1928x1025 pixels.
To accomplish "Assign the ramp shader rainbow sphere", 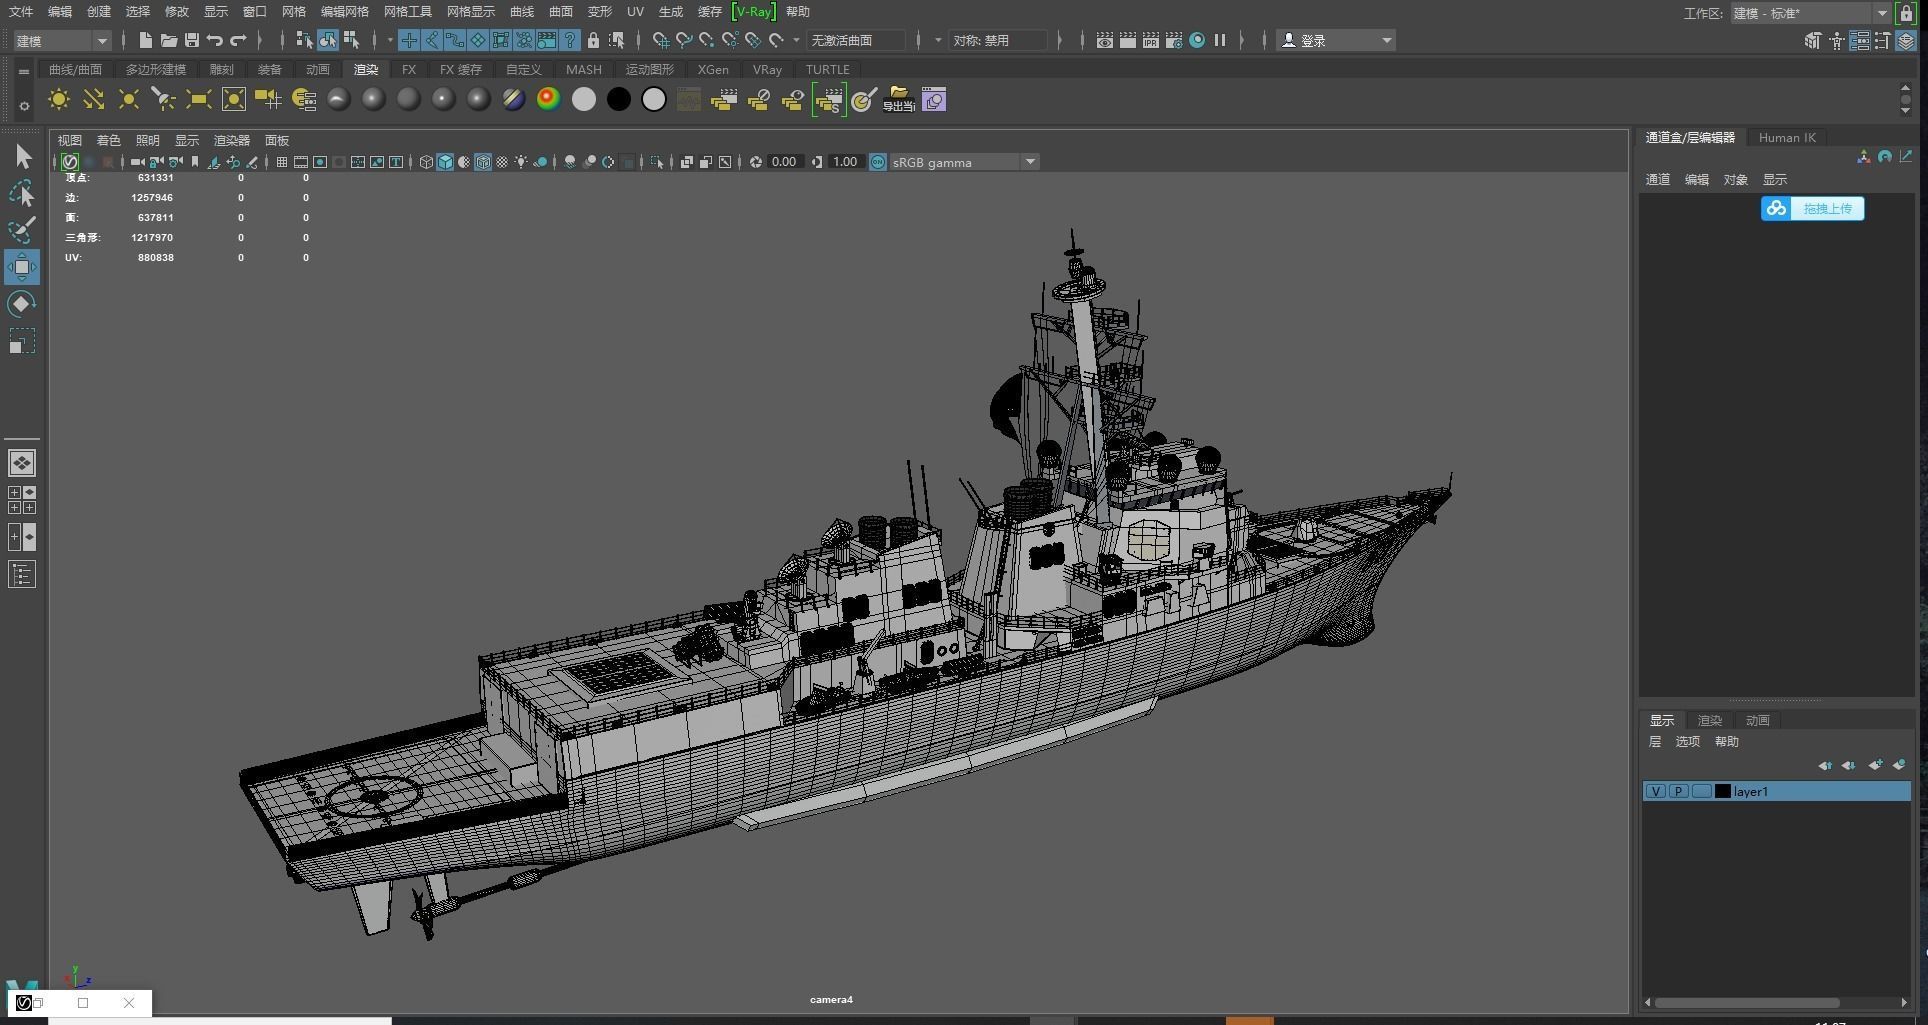I will click(548, 99).
